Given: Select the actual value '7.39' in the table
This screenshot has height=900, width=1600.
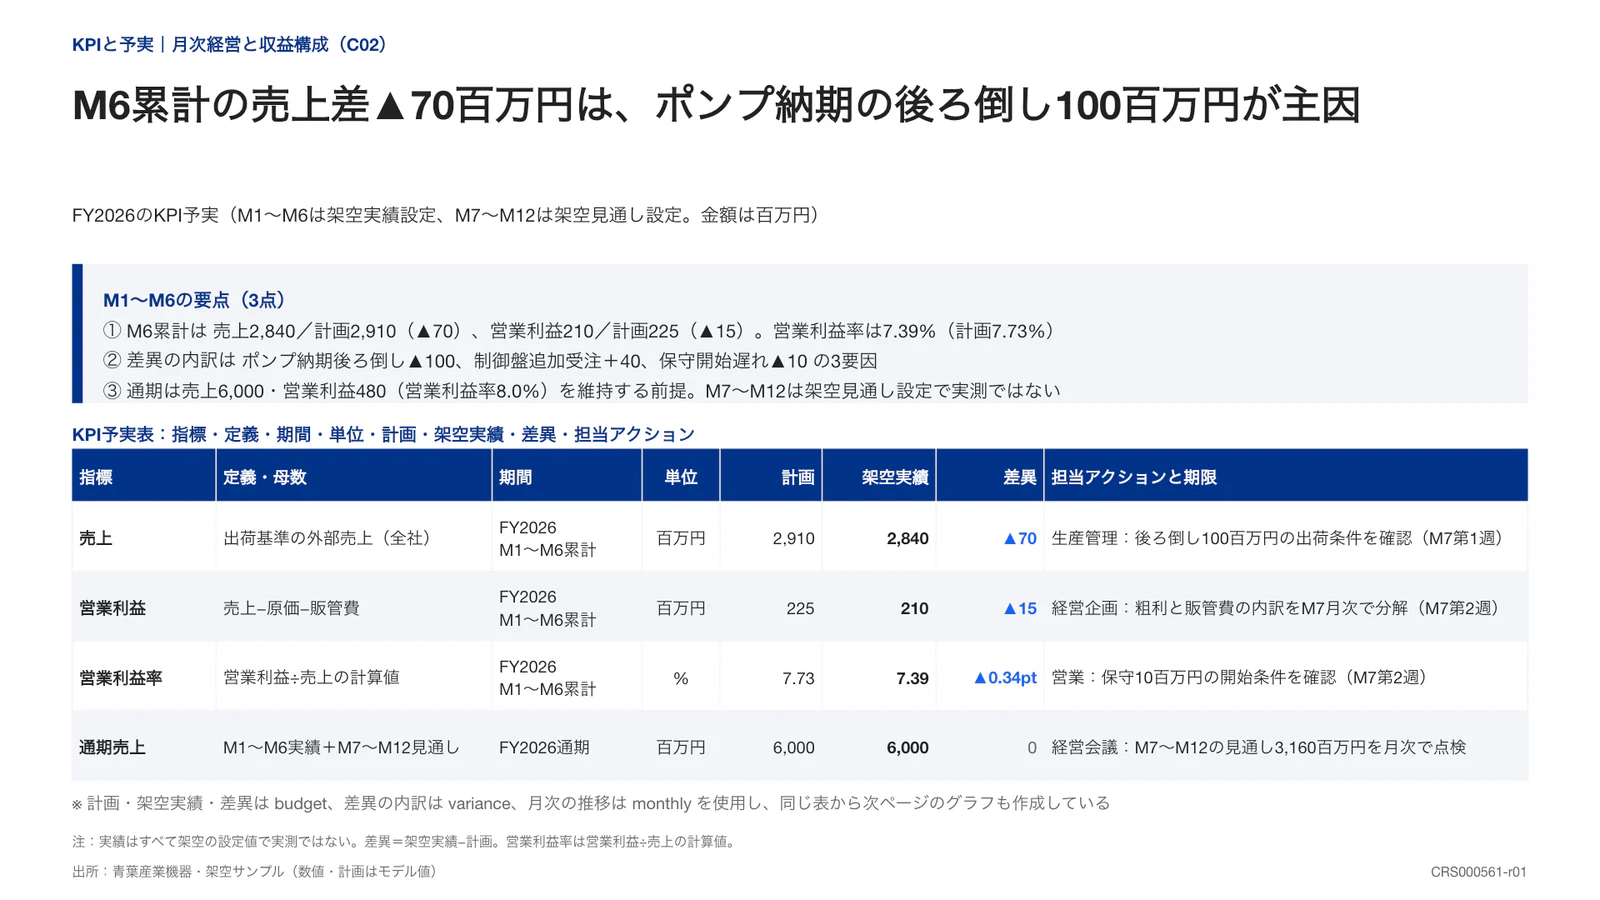Looking at the screenshot, I should tap(912, 678).
